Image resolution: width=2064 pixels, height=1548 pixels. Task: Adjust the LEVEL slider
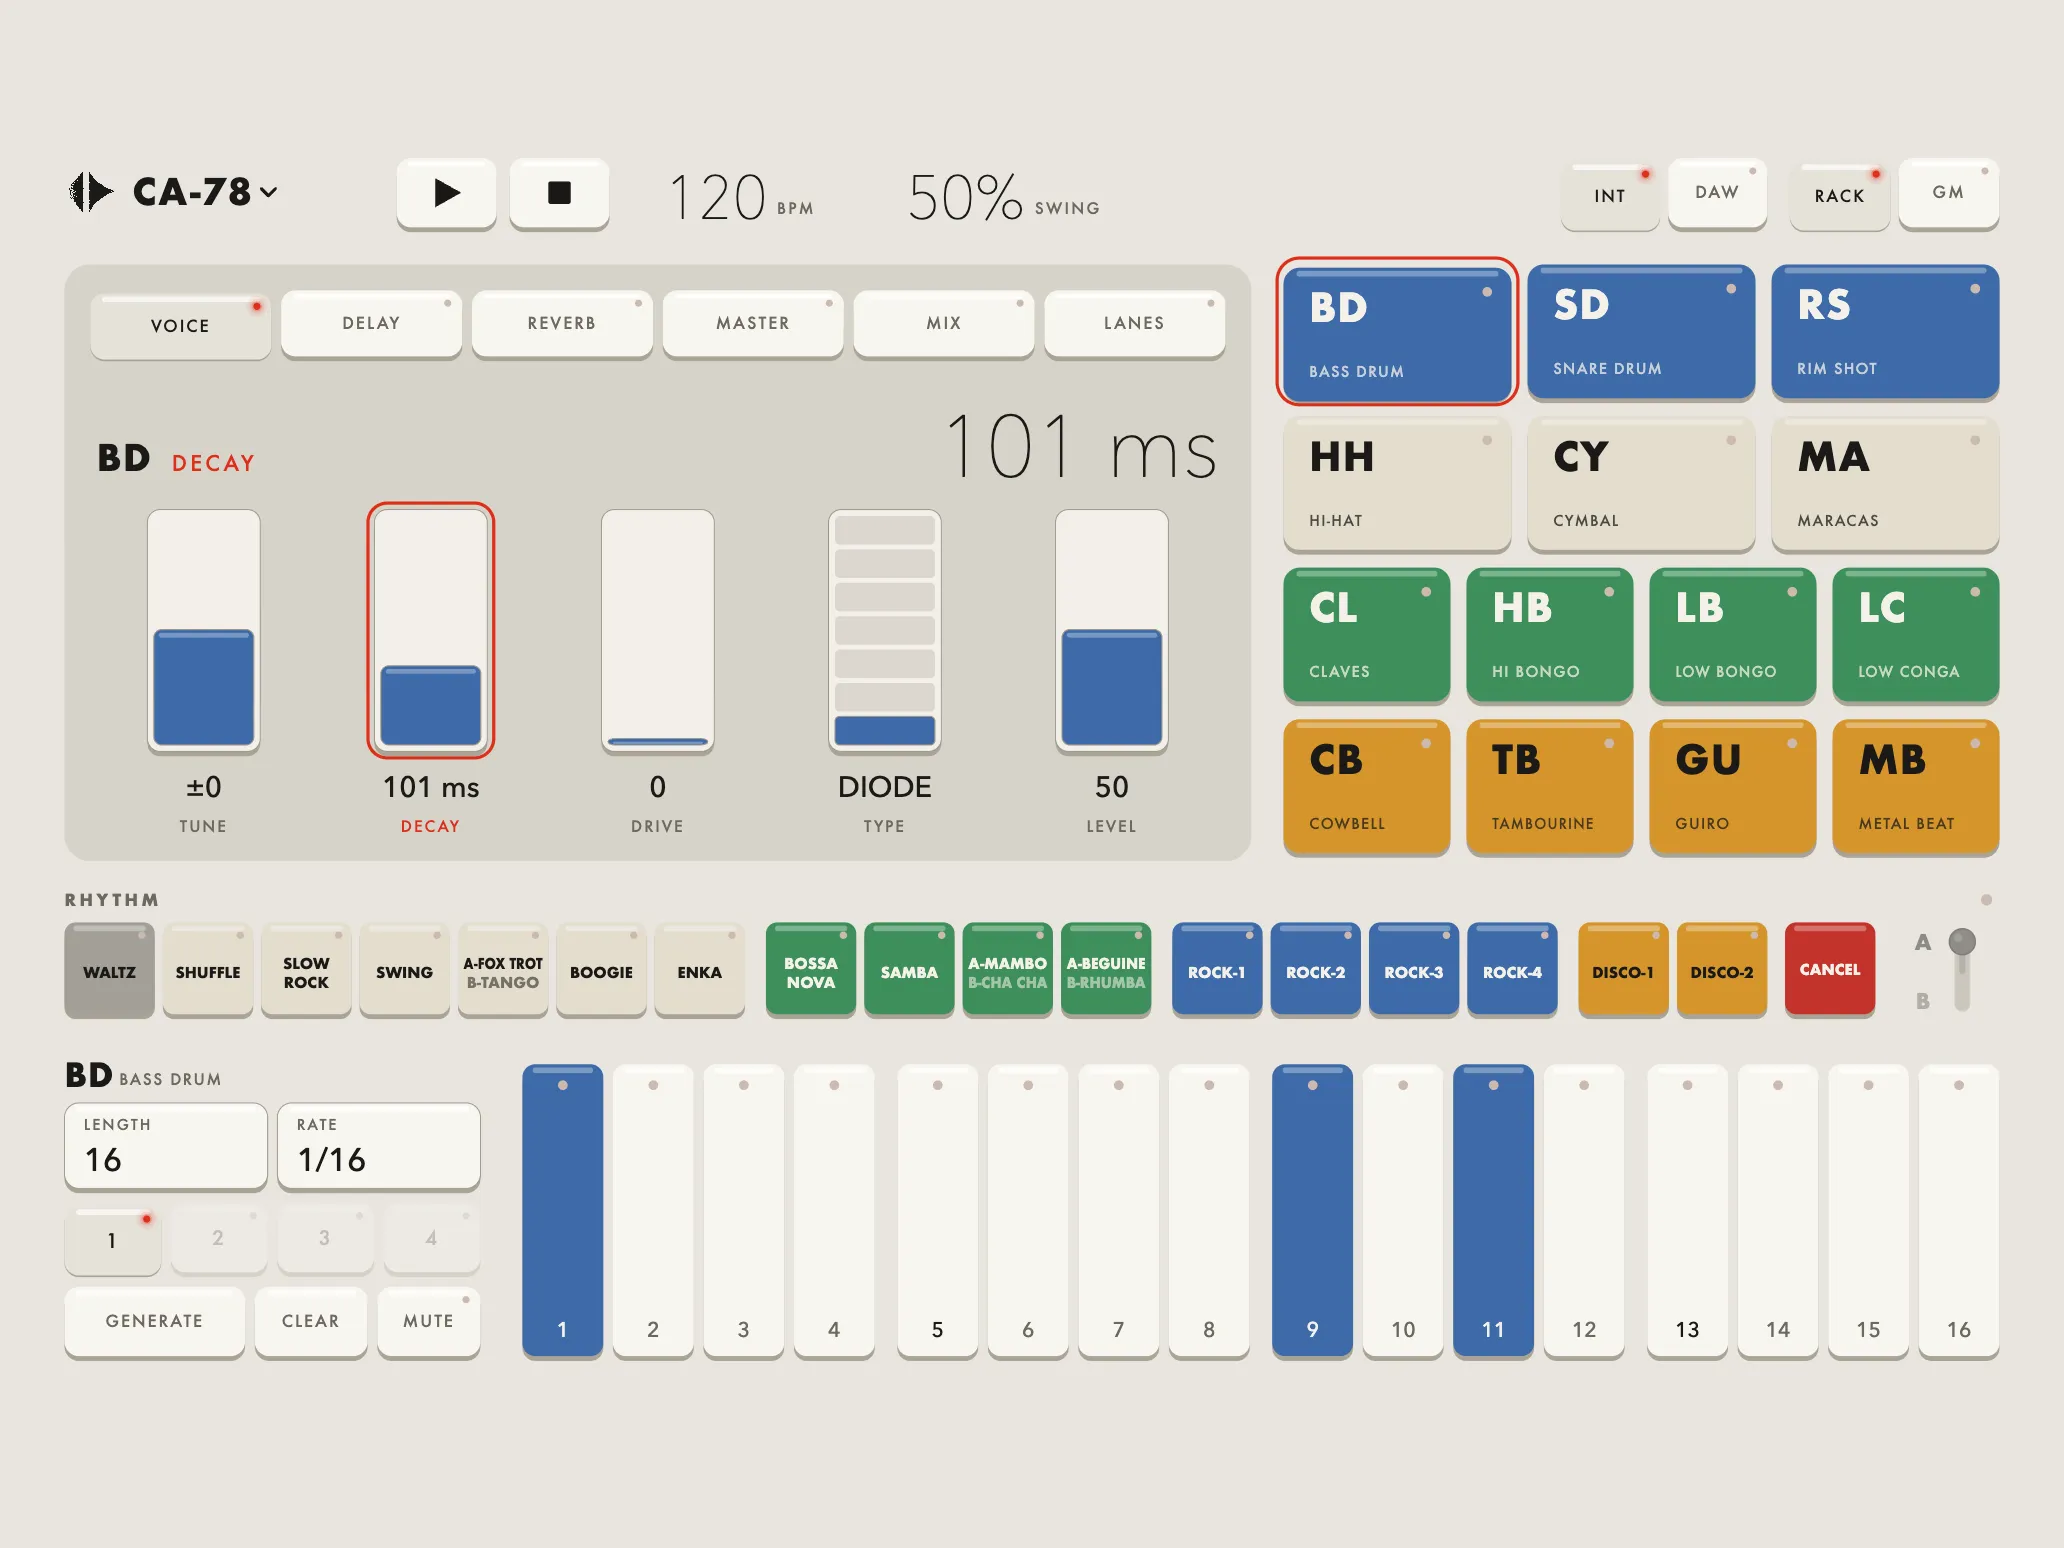pyautogui.click(x=1112, y=630)
